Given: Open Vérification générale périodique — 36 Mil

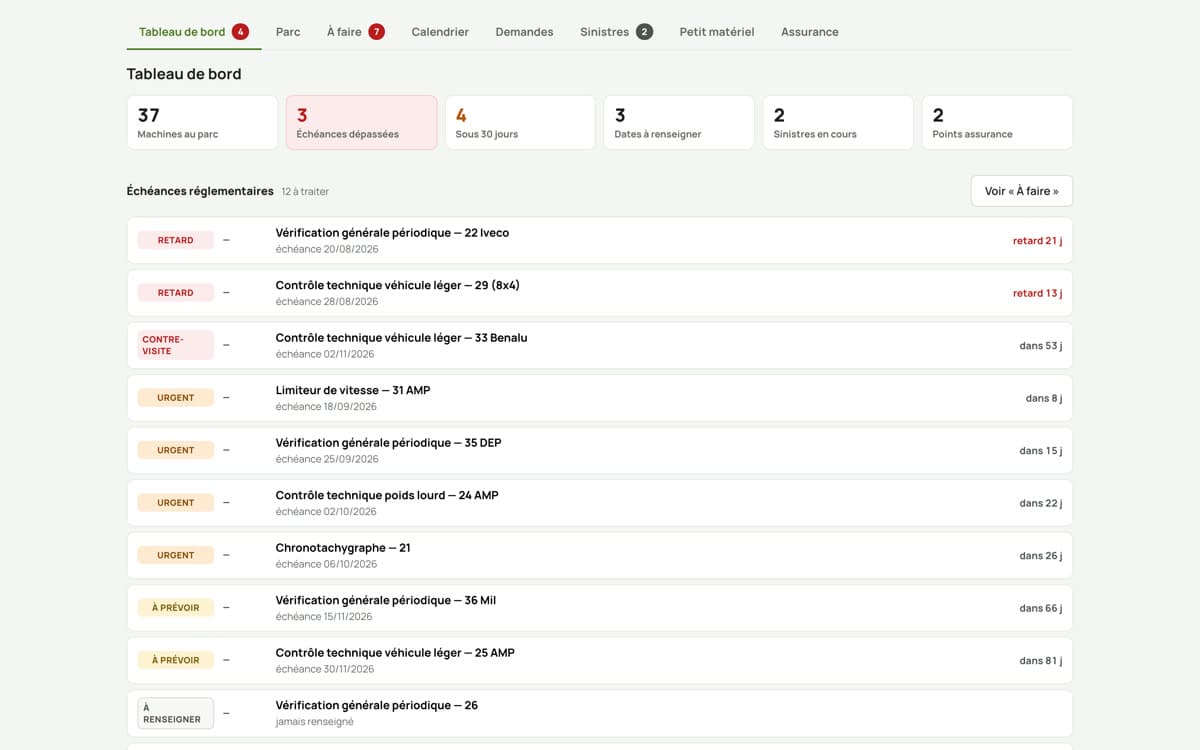Looking at the screenshot, I should click(599, 608).
